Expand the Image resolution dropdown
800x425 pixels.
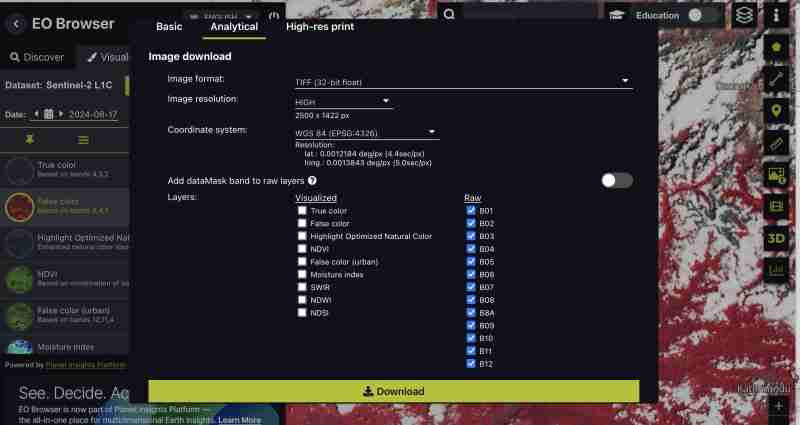pos(343,102)
